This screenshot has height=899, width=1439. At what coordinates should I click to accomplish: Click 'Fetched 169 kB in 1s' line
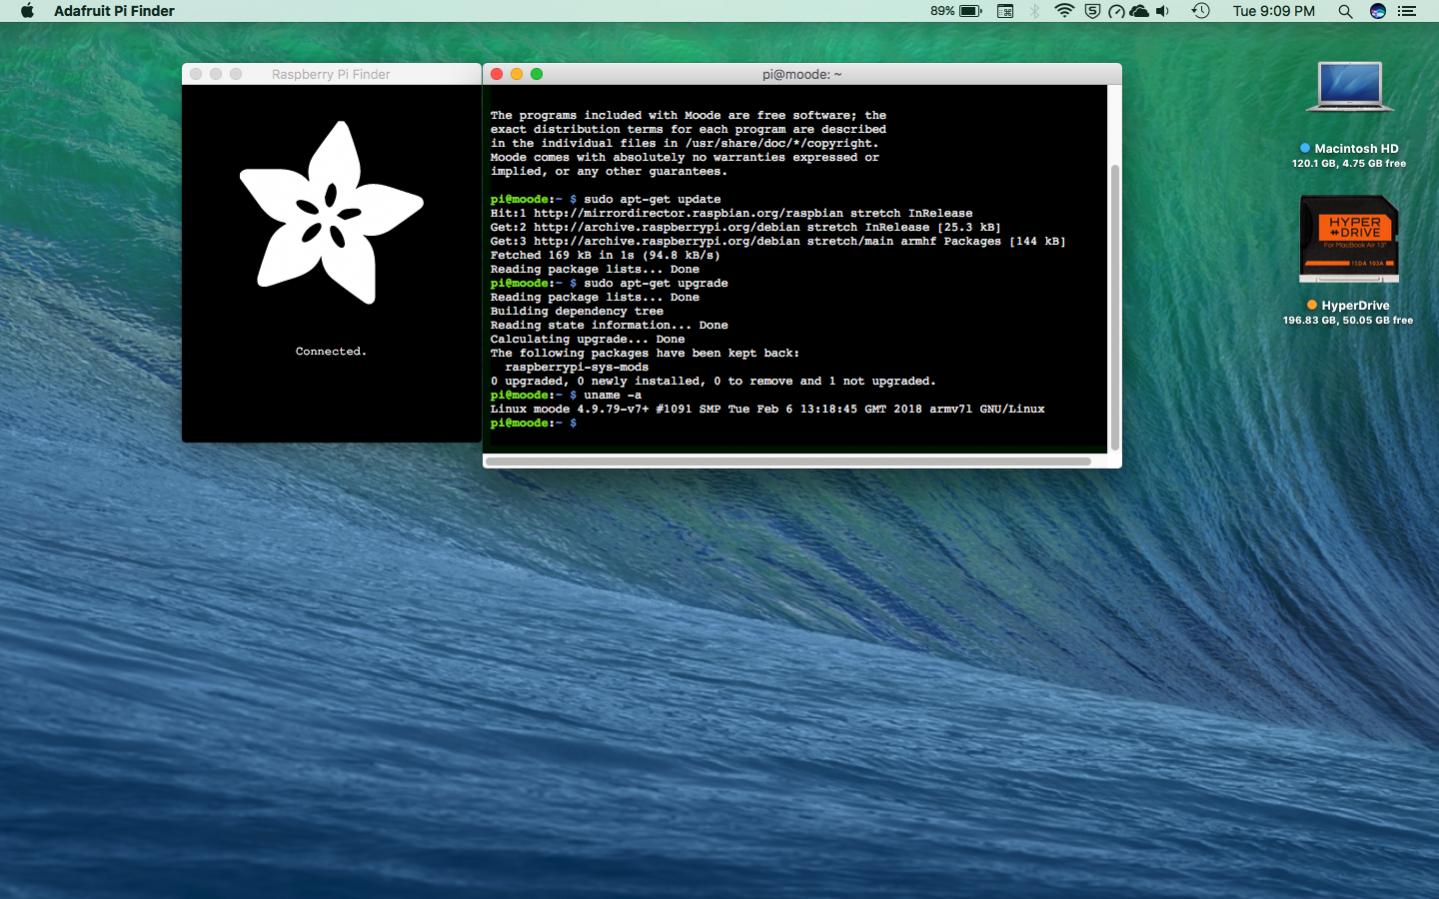(x=605, y=255)
